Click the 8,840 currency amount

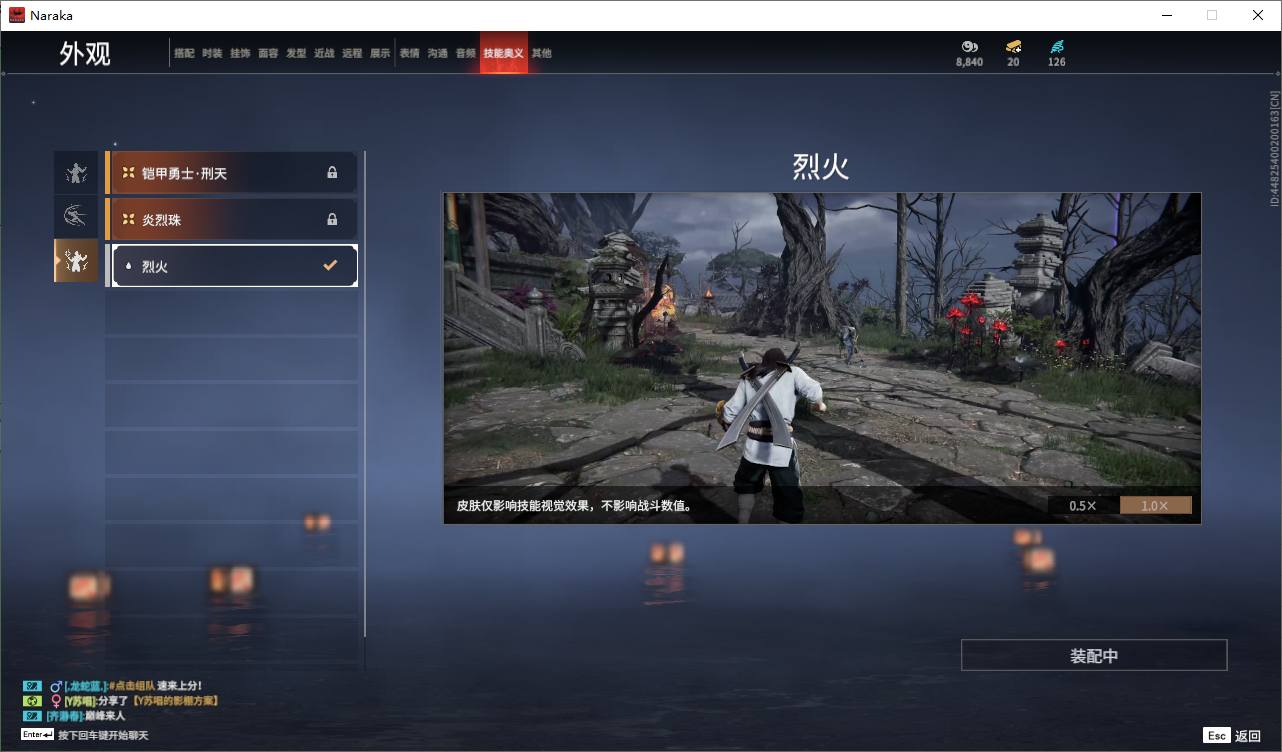pos(969,62)
